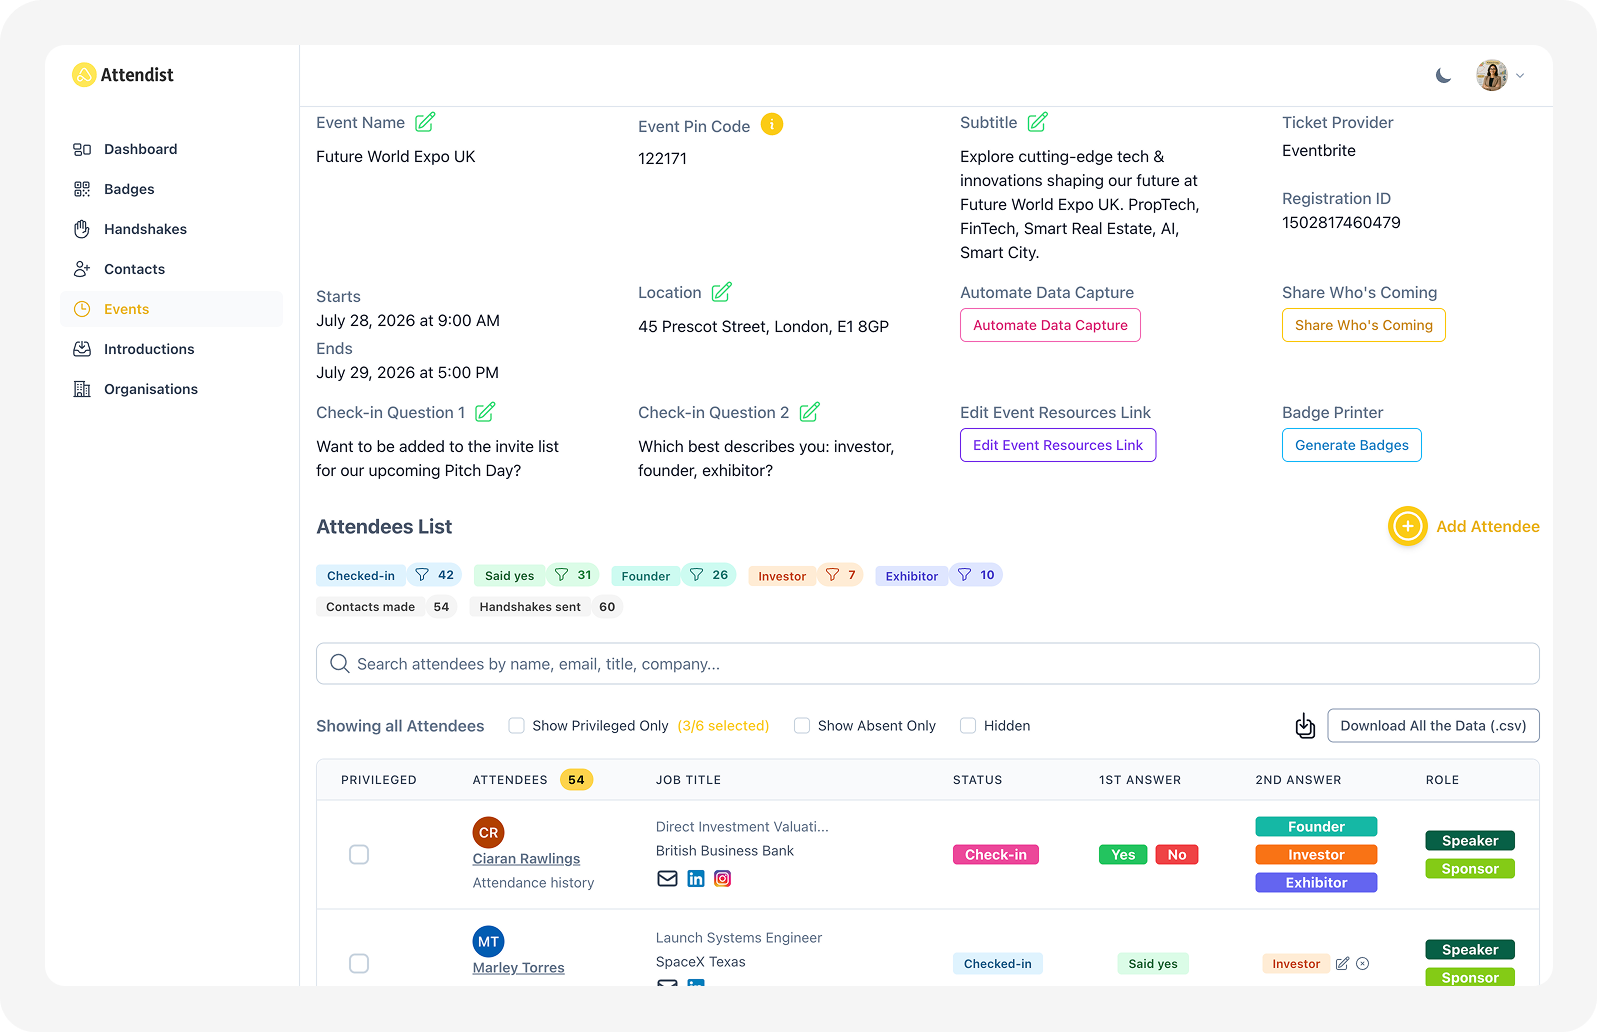This screenshot has width=1597, height=1032.
Task: Edit the Subtitle pencil icon
Action: point(1038,122)
